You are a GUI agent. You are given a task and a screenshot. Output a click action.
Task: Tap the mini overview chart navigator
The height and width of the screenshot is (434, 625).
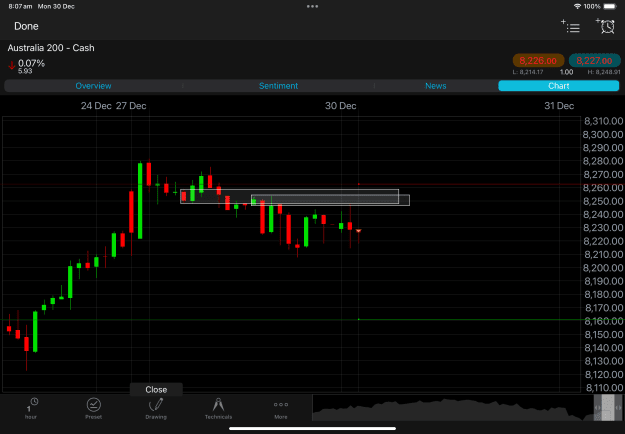pos(467,408)
